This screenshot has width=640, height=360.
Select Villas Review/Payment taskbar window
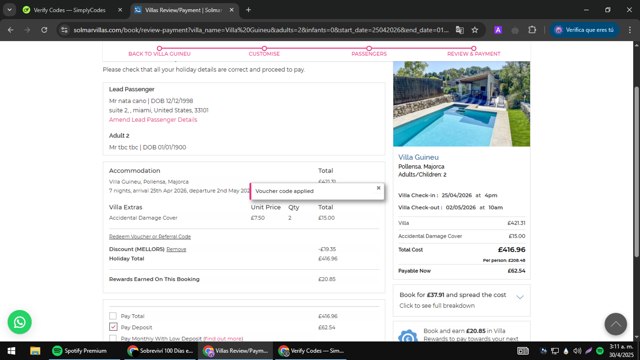[236, 351]
